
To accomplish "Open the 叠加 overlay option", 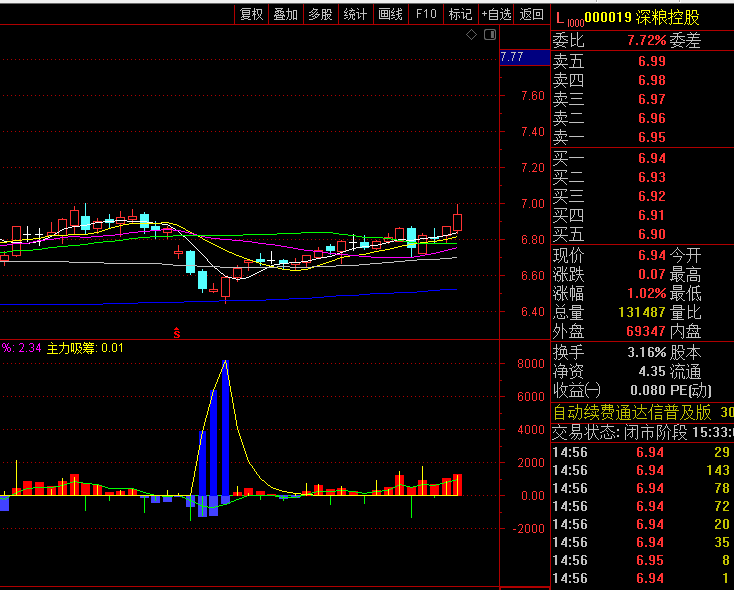I will click(x=286, y=14).
